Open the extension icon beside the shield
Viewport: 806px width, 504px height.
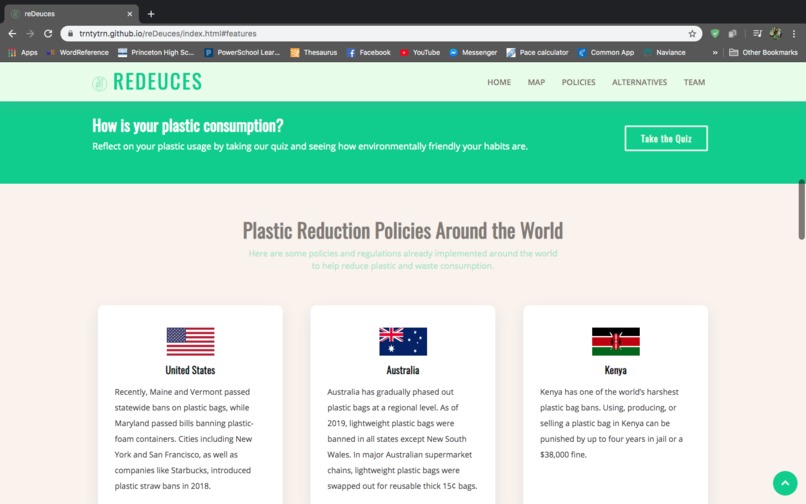(x=732, y=33)
